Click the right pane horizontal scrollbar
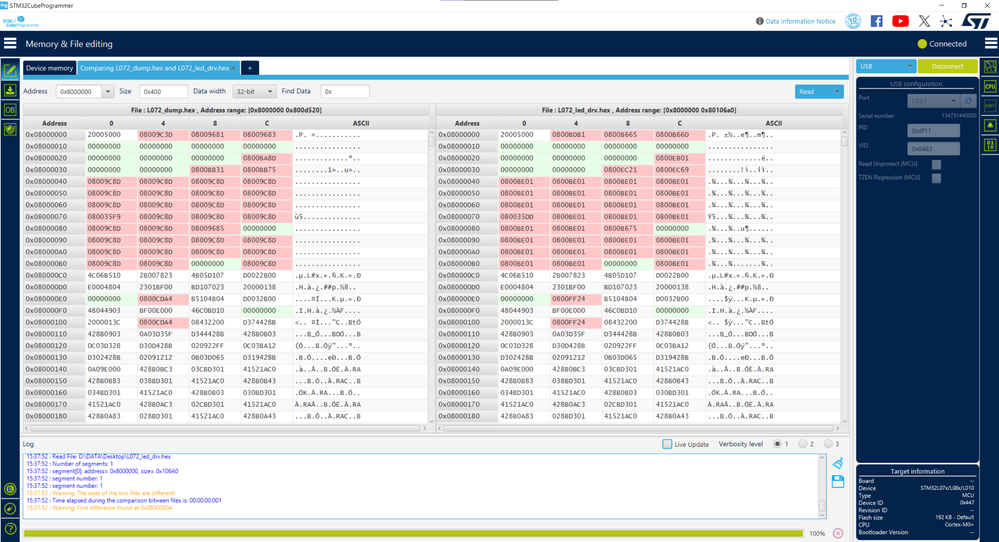999x542 pixels. point(638,429)
